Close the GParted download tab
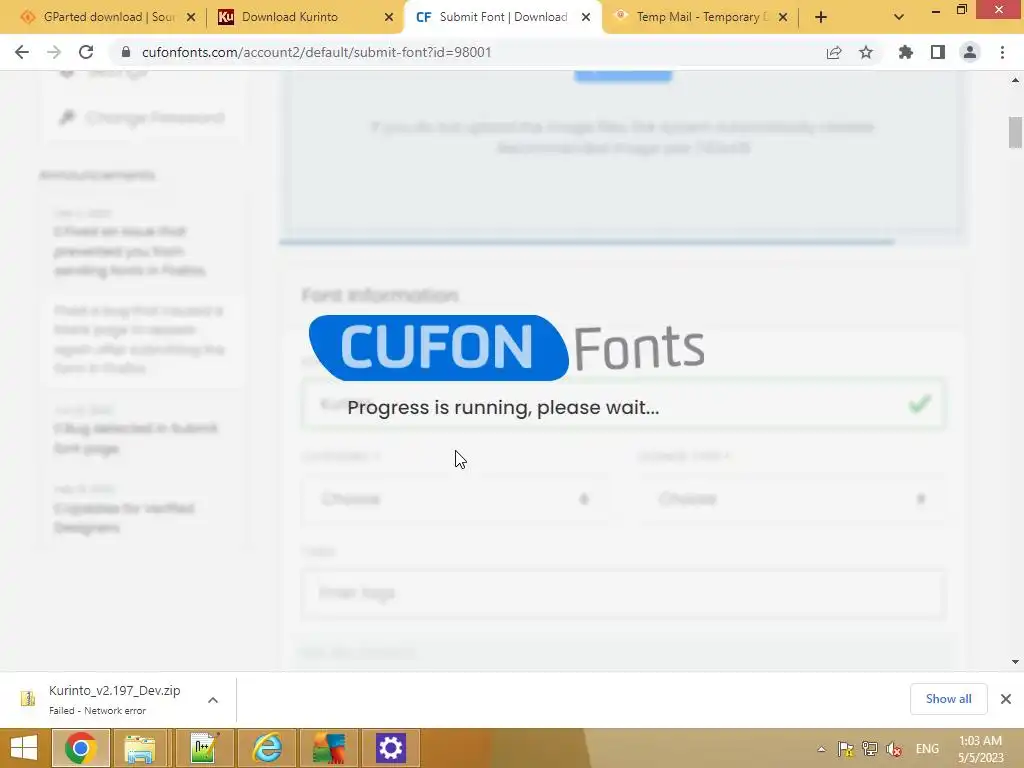Image resolution: width=1024 pixels, height=768 pixels. [x=191, y=18]
